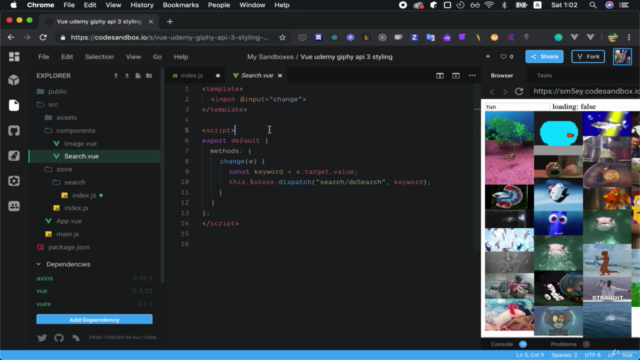Open the Bookmarks menu in Chrome

(x=181, y=5)
